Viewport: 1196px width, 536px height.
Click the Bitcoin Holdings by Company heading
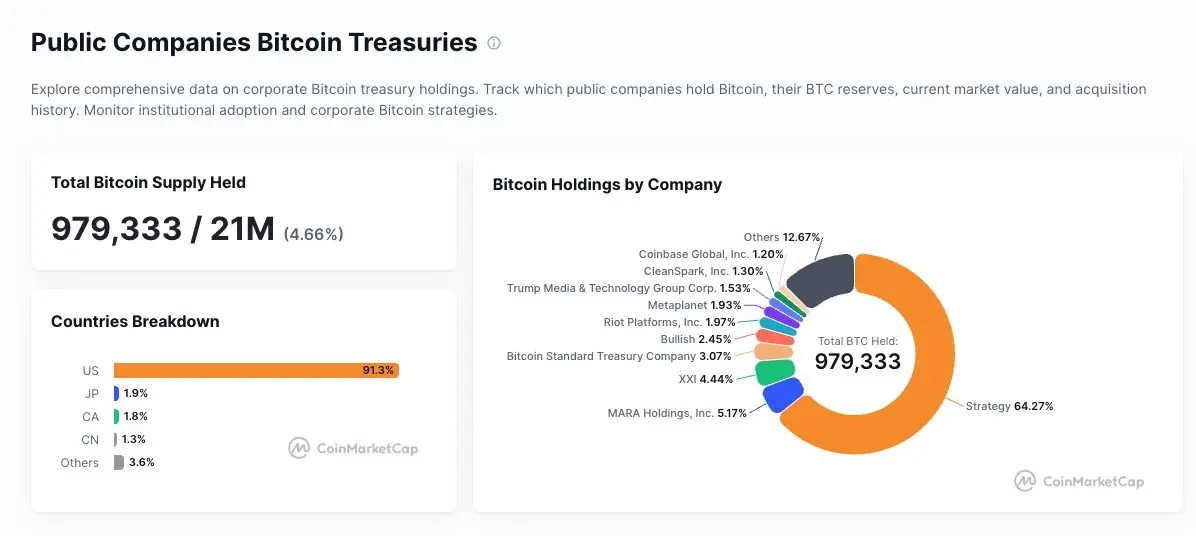(x=607, y=185)
